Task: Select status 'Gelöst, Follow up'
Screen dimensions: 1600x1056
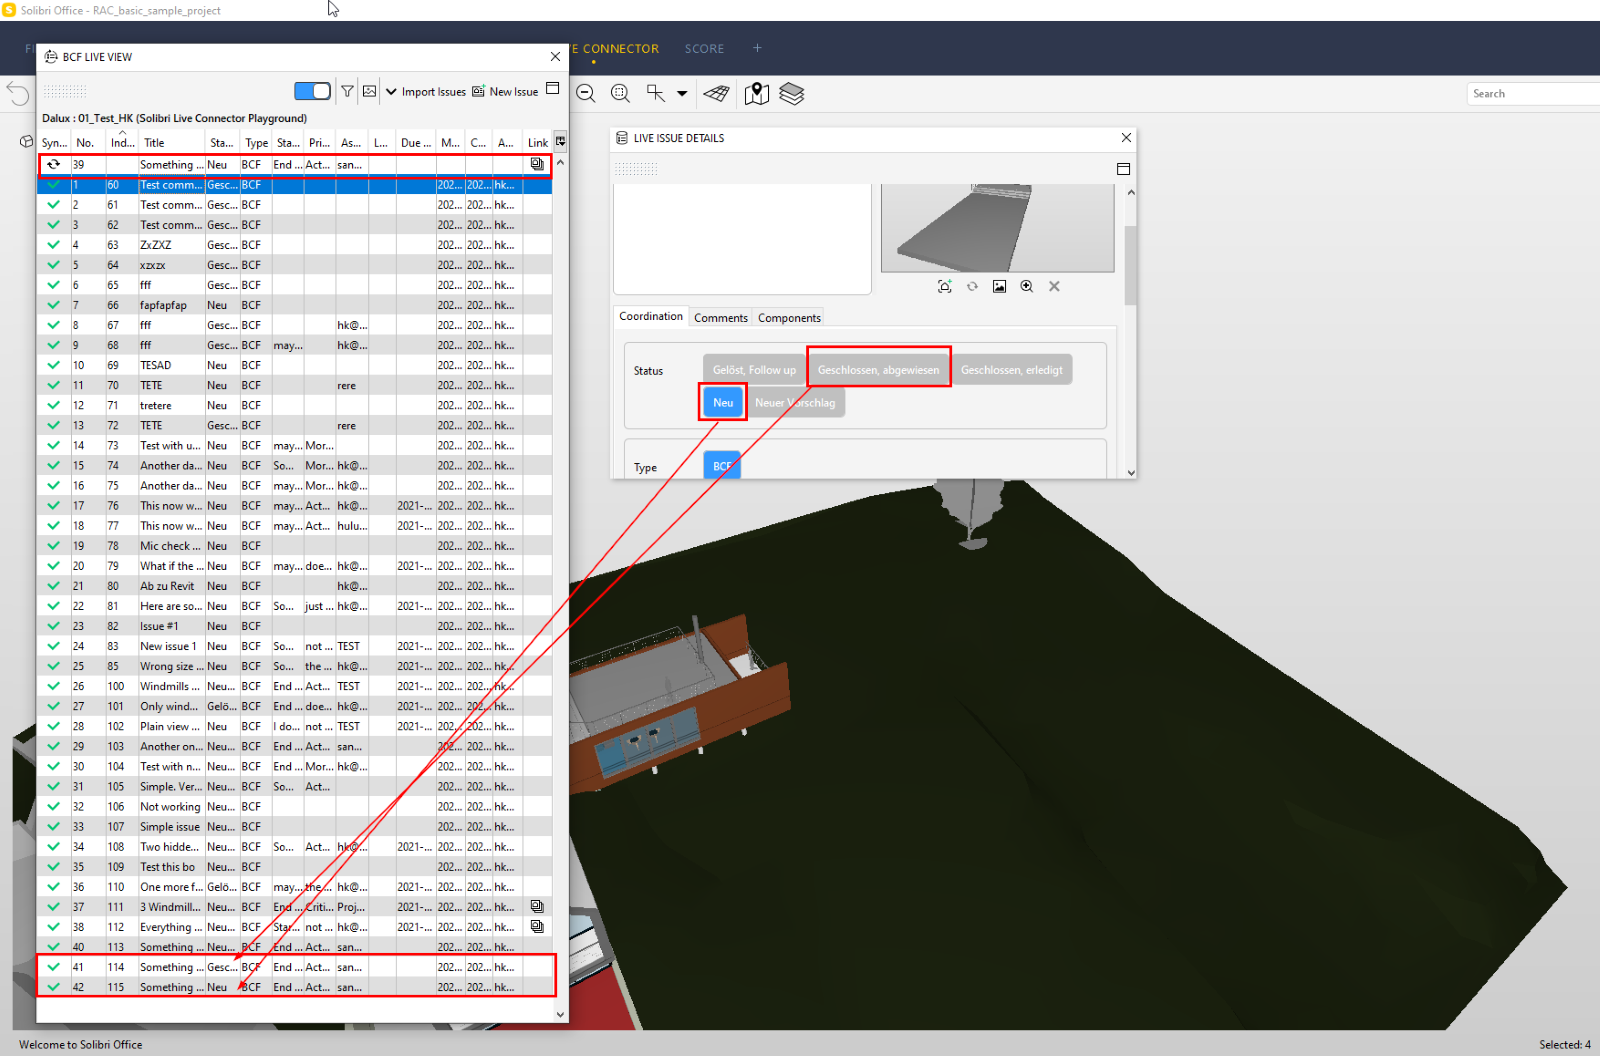Action: (755, 370)
